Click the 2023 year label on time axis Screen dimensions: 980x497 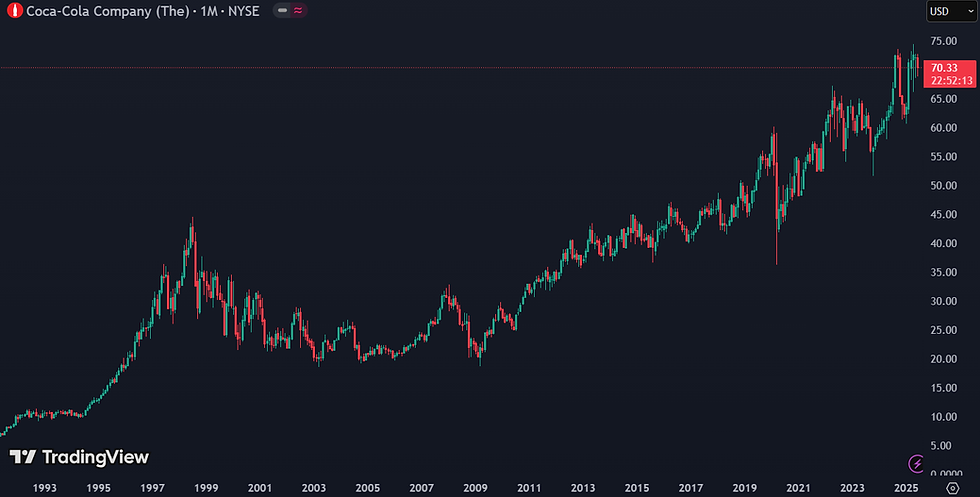pos(852,488)
